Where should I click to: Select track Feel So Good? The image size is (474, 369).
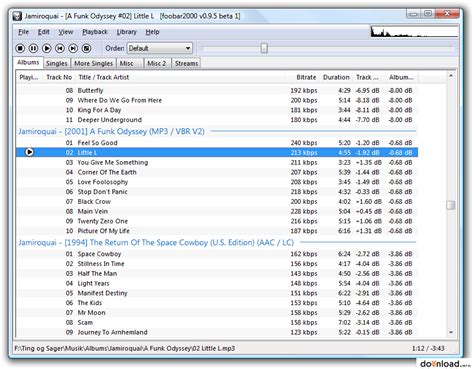[217, 143]
